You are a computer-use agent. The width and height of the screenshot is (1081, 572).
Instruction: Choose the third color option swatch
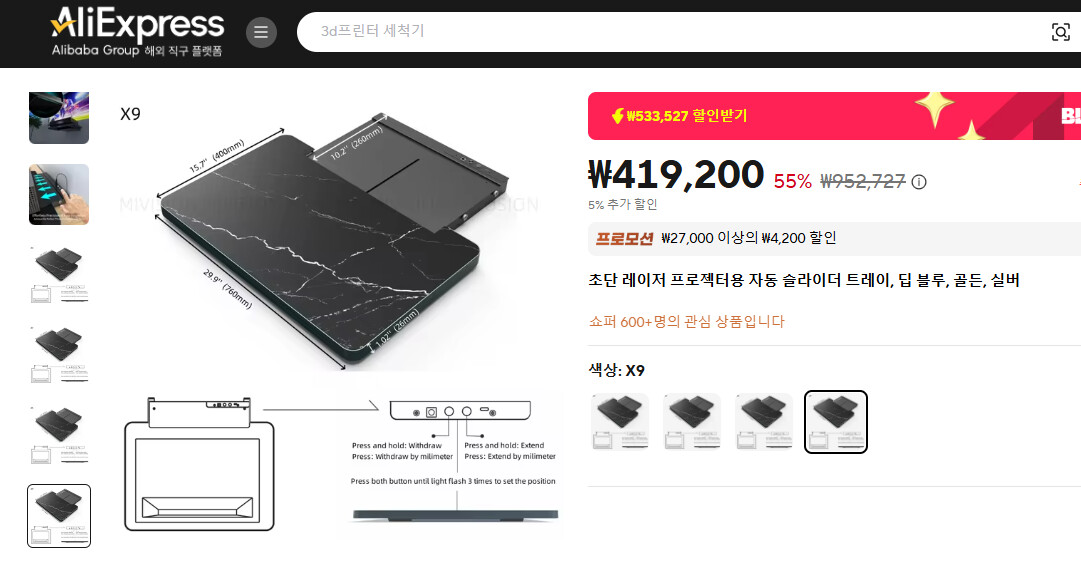click(764, 422)
